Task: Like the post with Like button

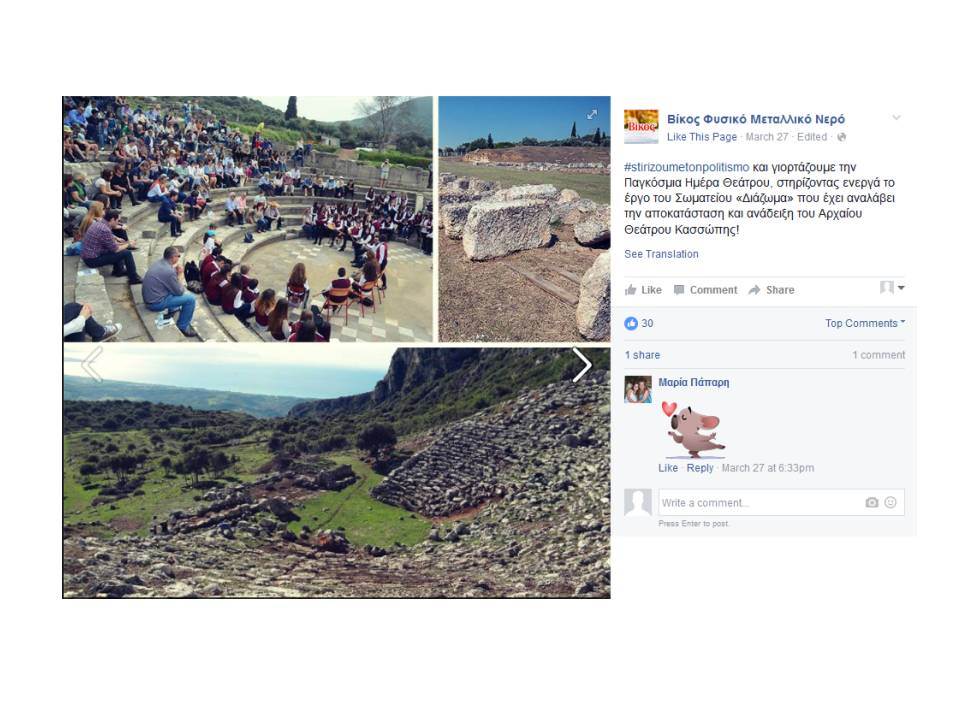Action: [x=643, y=290]
